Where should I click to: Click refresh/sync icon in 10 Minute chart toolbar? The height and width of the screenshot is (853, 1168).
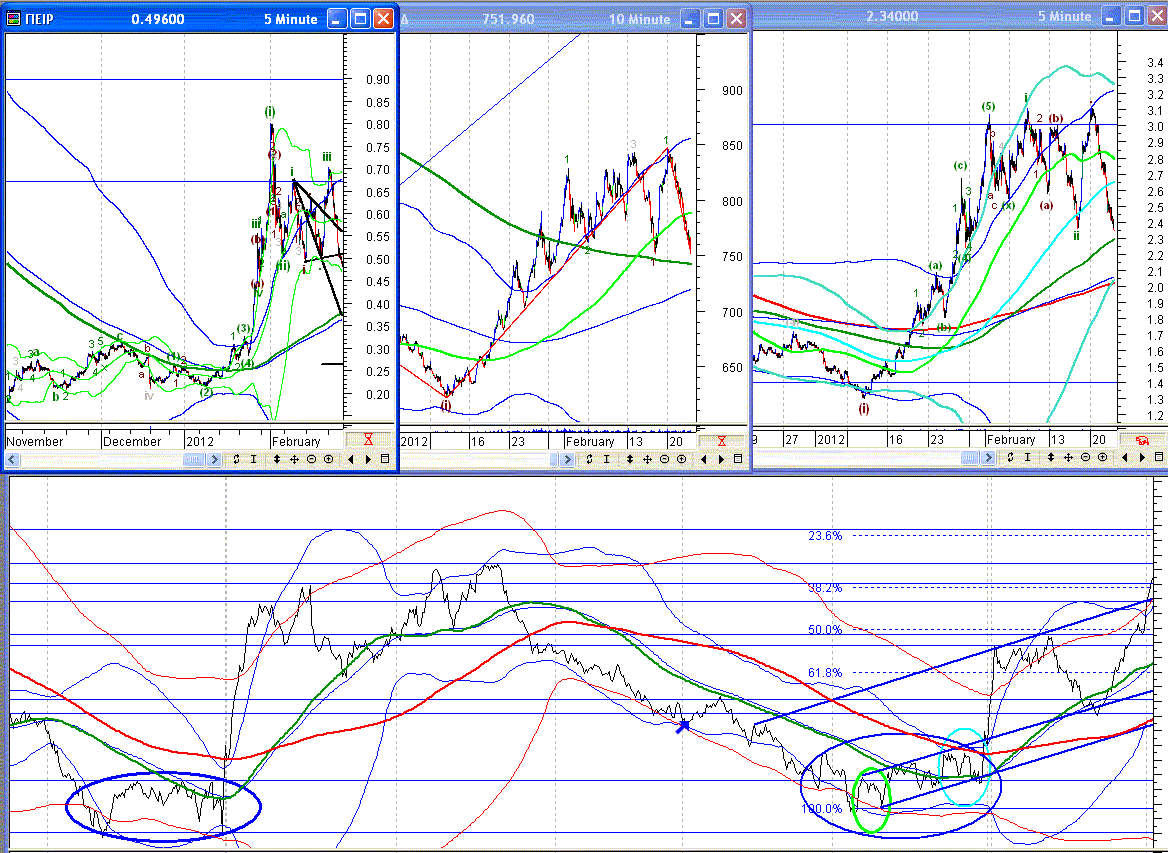pyautogui.click(x=589, y=460)
